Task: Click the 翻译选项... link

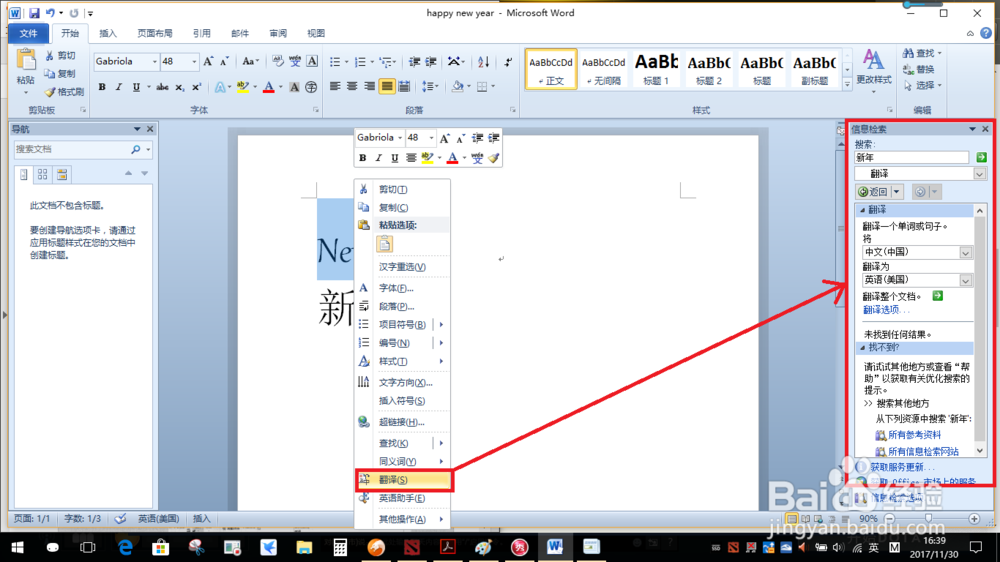Action: [x=885, y=309]
